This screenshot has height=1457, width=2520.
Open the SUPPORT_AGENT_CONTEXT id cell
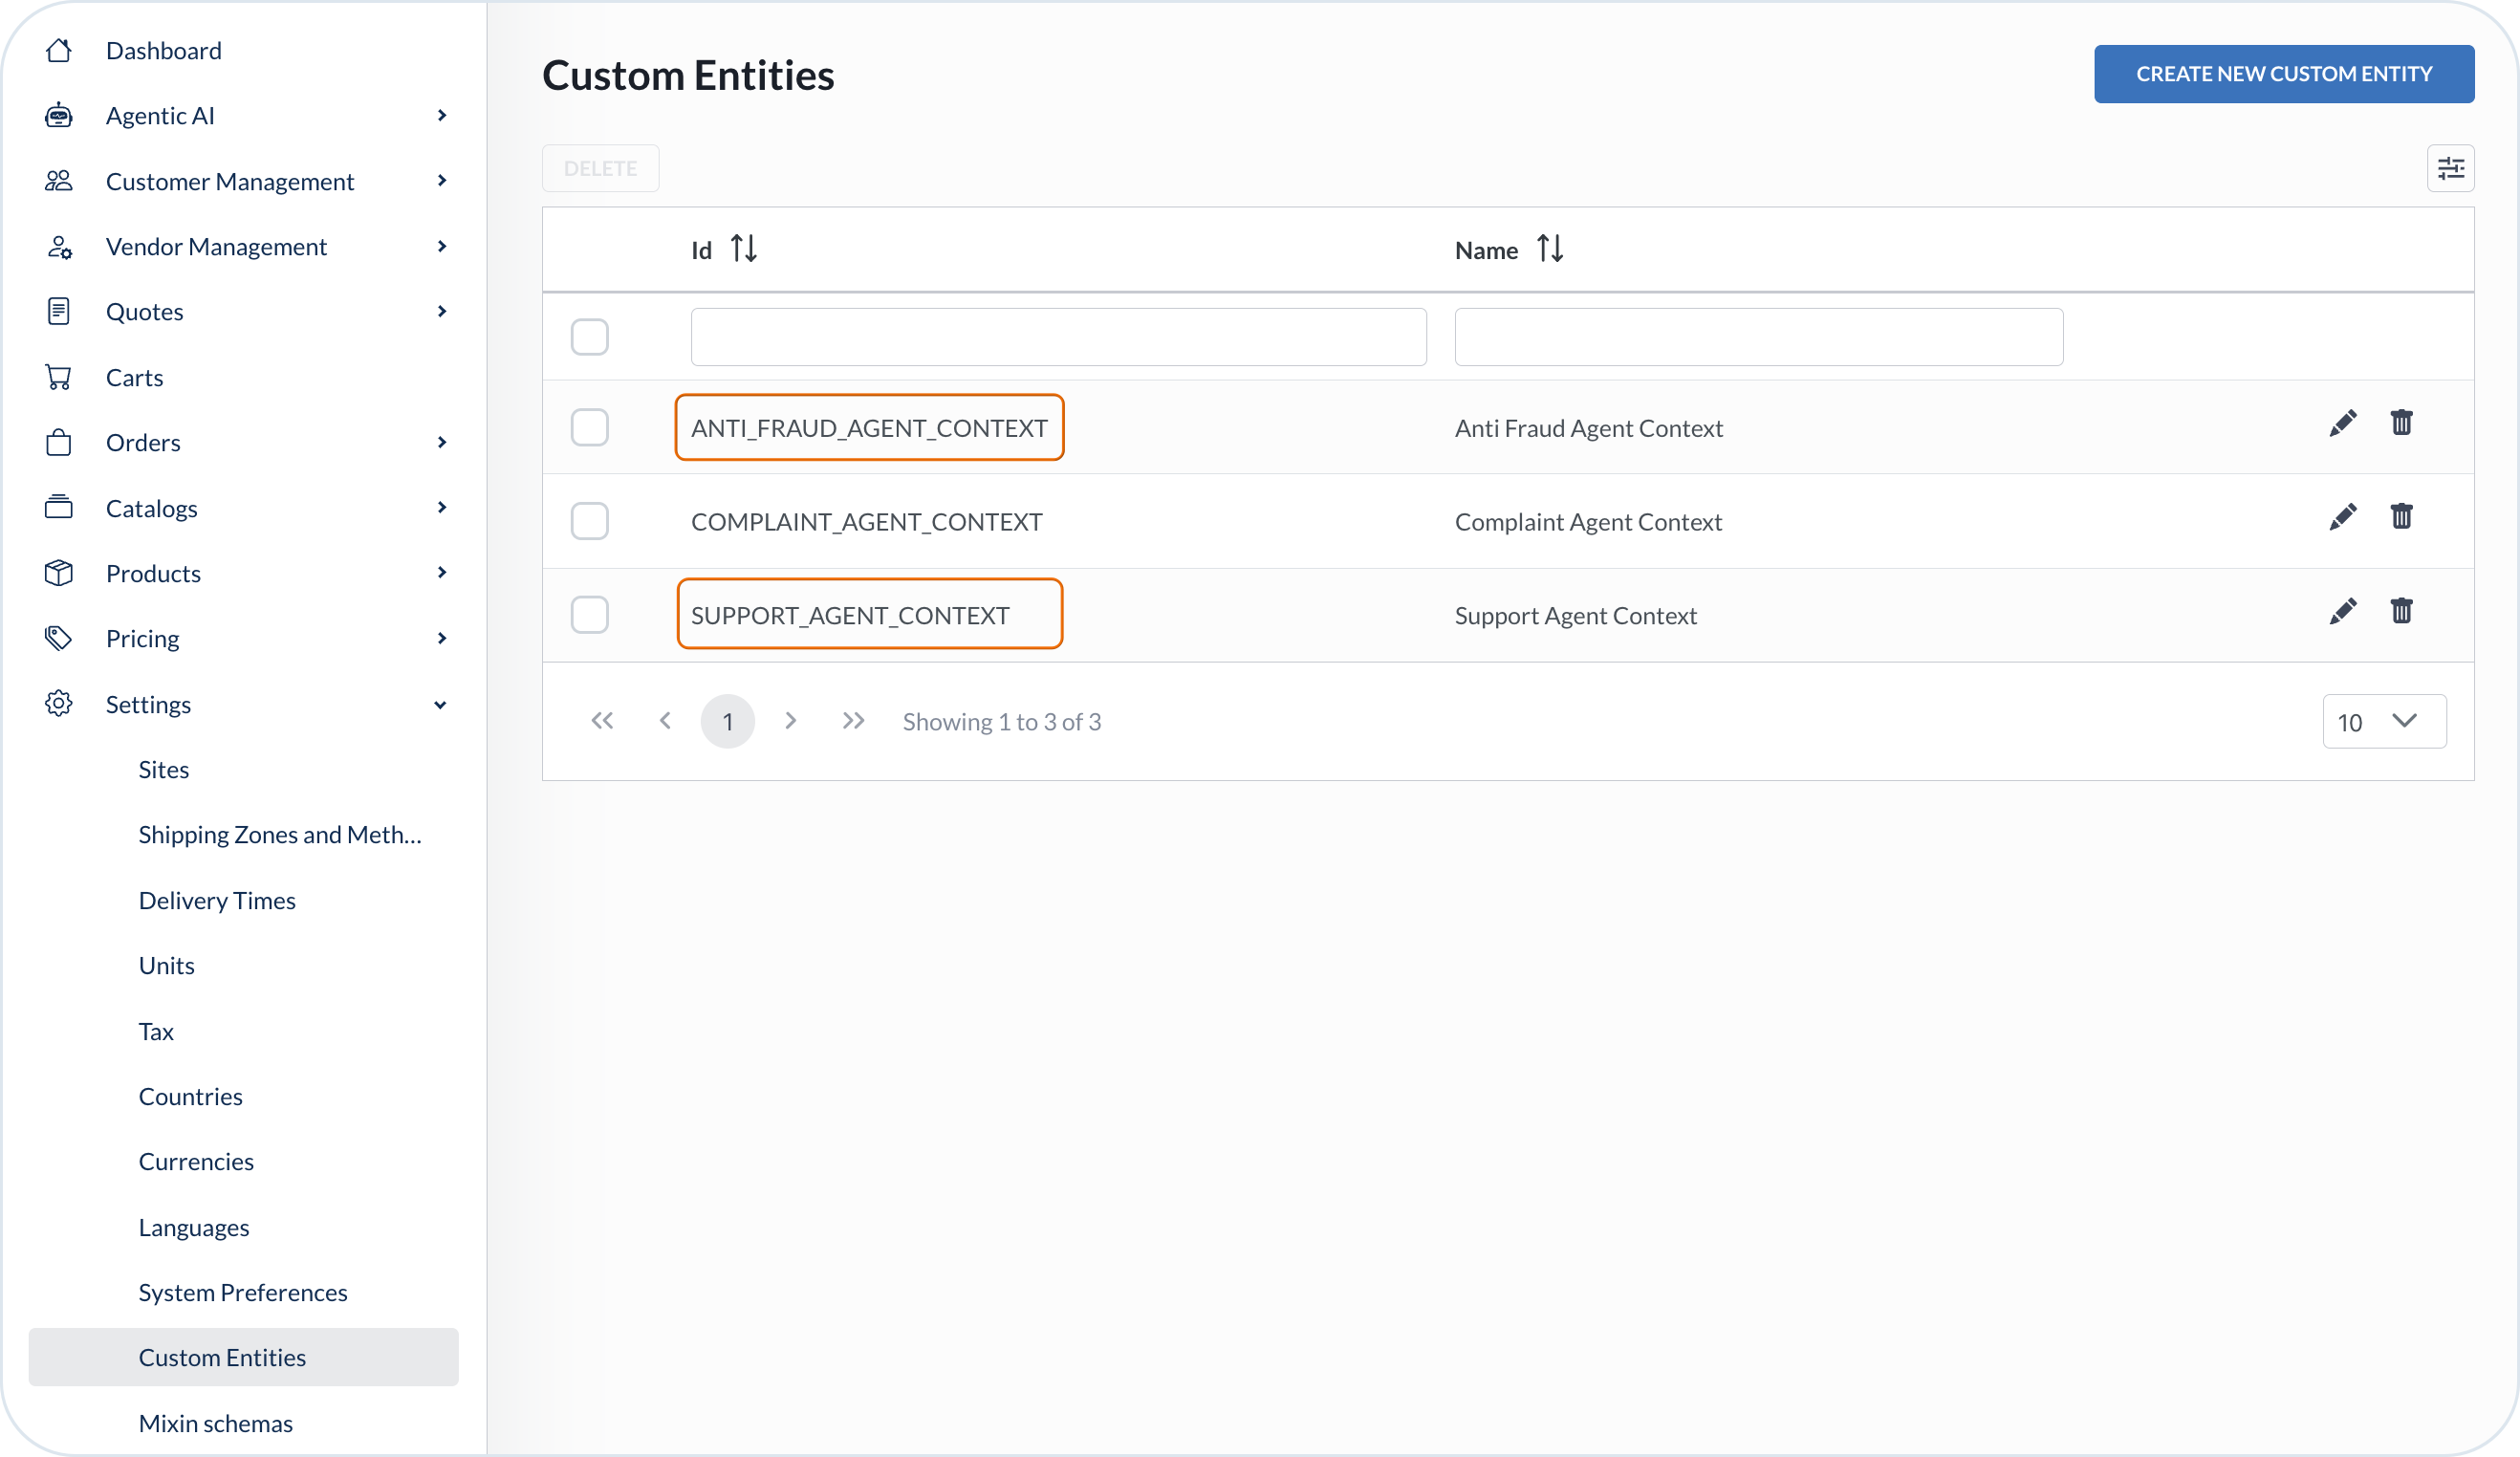(x=850, y=615)
